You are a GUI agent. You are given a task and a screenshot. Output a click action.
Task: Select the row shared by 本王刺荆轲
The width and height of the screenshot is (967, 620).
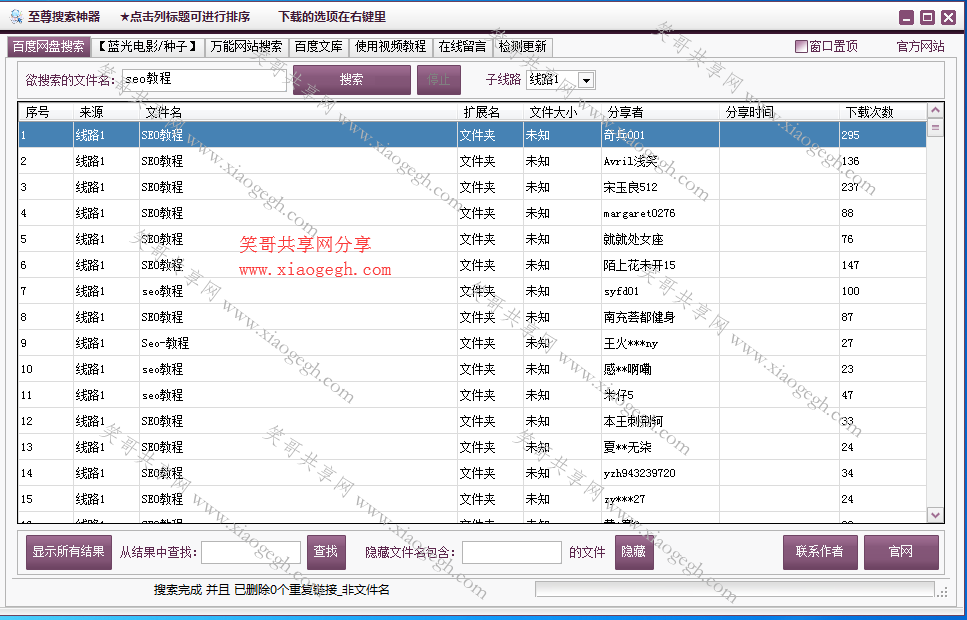(x=472, y=421)
